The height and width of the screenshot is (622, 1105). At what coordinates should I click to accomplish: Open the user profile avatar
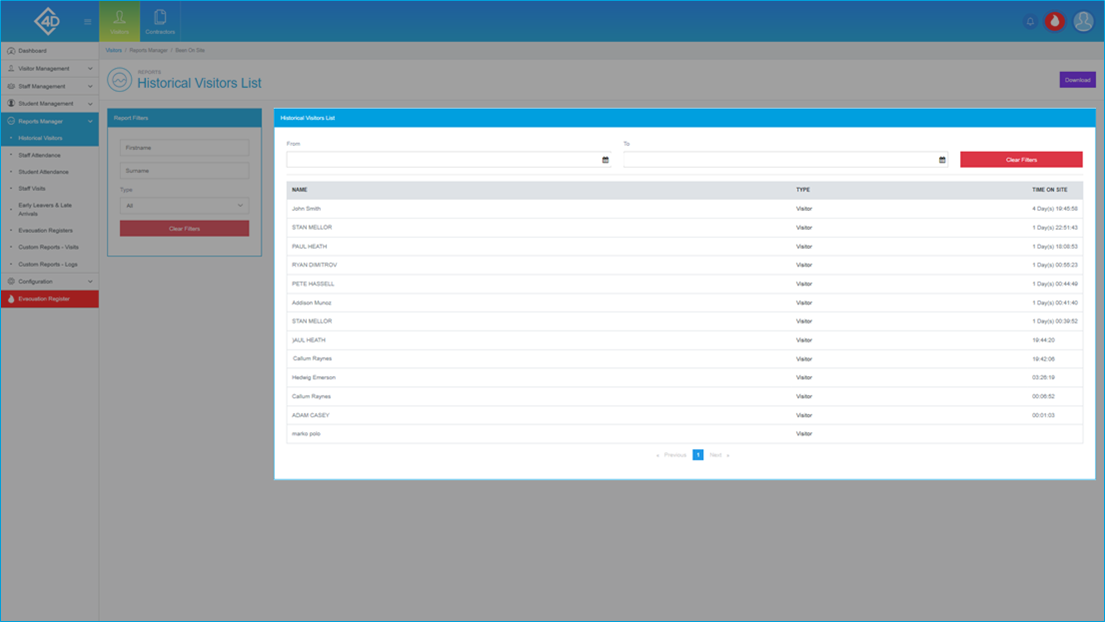(1083, 21)
